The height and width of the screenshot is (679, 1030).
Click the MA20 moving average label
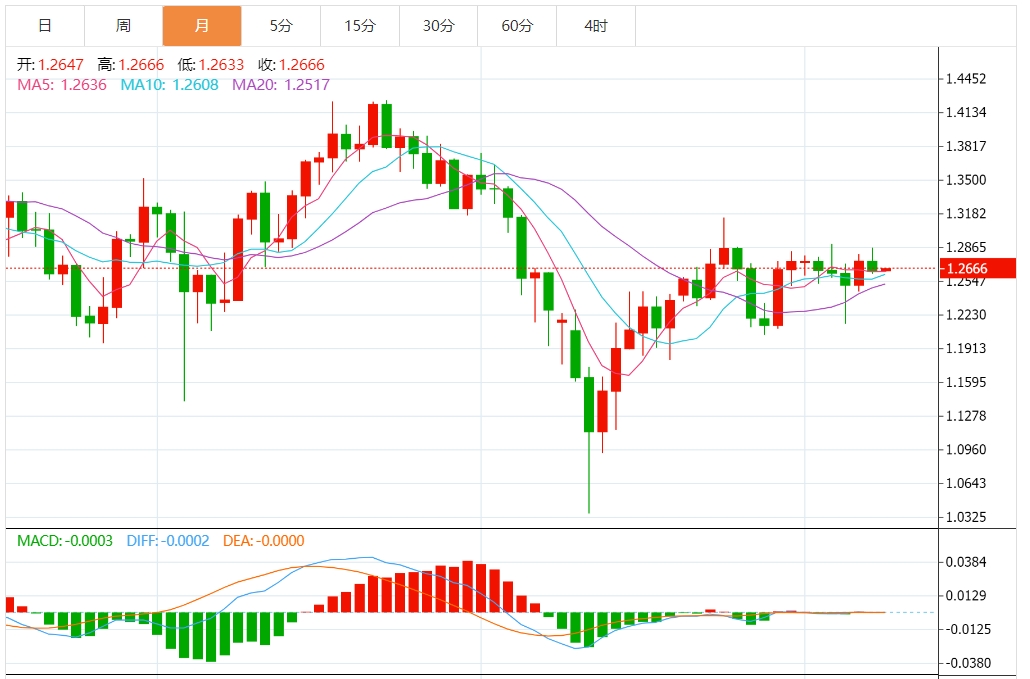click(281, 85)
